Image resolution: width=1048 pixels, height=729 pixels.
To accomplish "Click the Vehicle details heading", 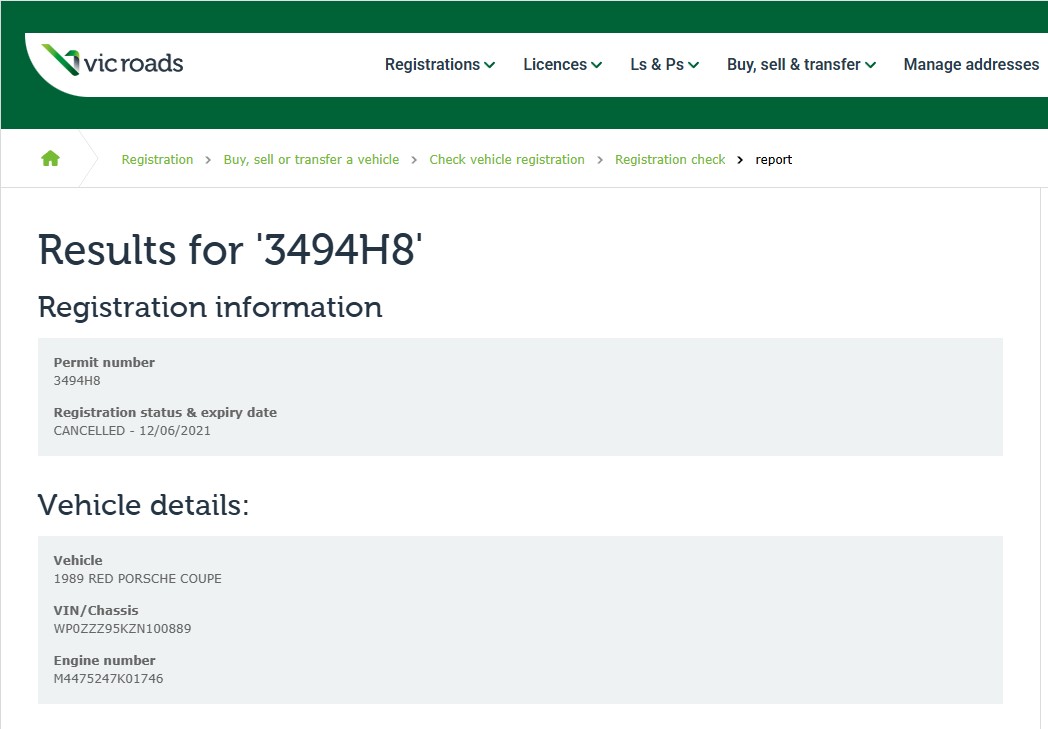I will pyautogui.click(x=143, y=505).
